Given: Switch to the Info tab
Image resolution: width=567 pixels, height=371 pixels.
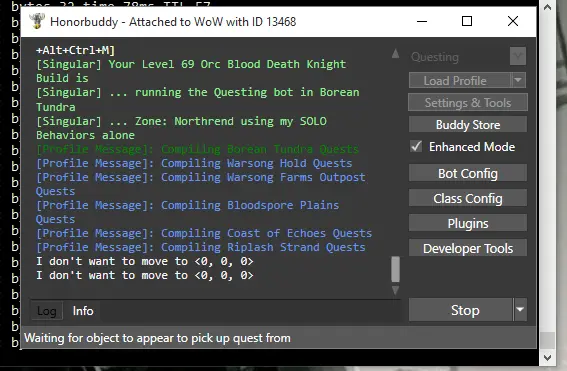Looking at the screenshot, I should [83, 311].
